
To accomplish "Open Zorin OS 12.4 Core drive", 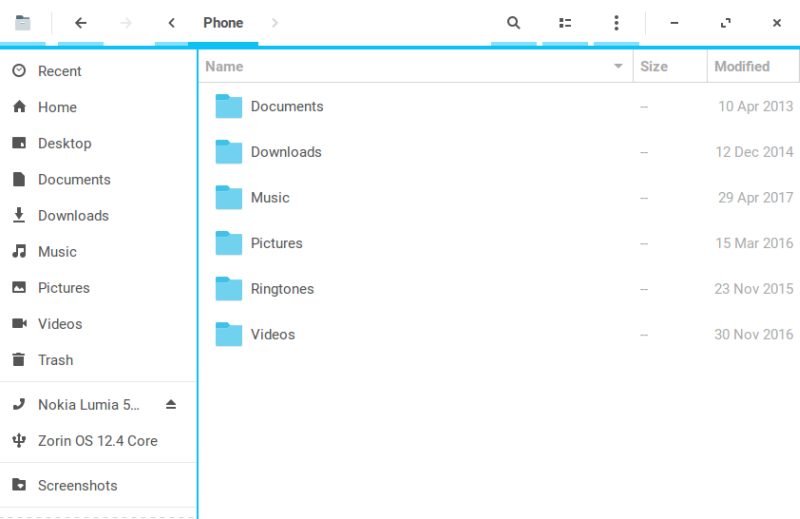I will [x=98, y=441].
